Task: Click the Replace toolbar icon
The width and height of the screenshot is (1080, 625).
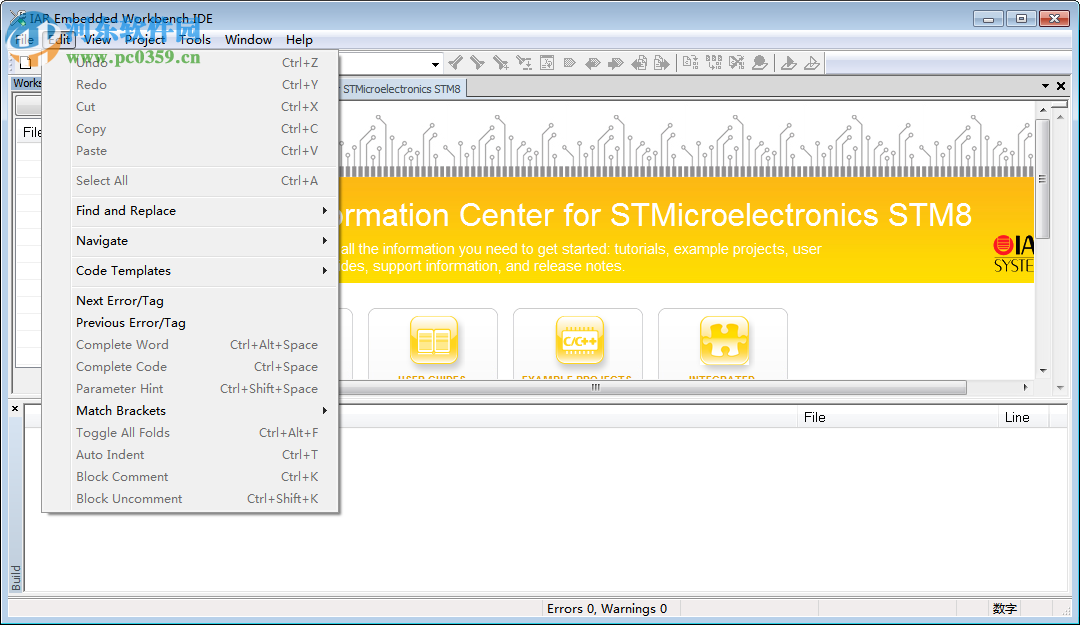Action: pos(546,63)
